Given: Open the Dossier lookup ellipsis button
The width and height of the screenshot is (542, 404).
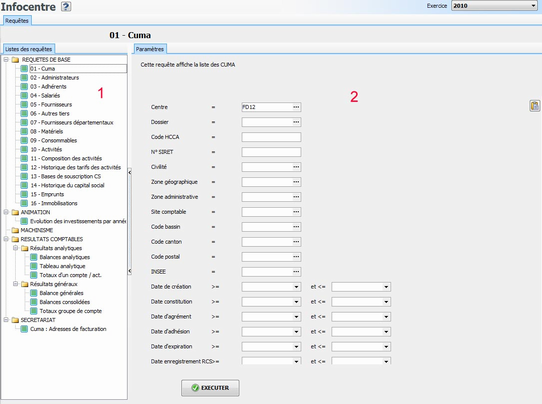Looking at the screenshot, I should (x=296, y=122).
